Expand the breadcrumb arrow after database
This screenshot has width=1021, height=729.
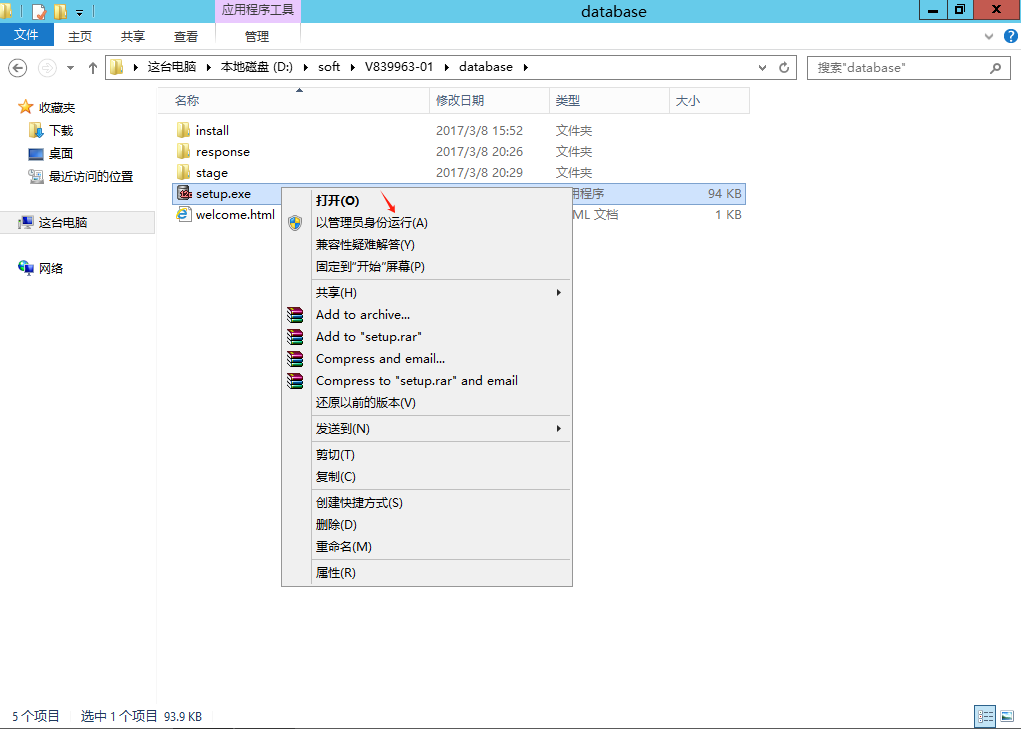tap(525, 67)
